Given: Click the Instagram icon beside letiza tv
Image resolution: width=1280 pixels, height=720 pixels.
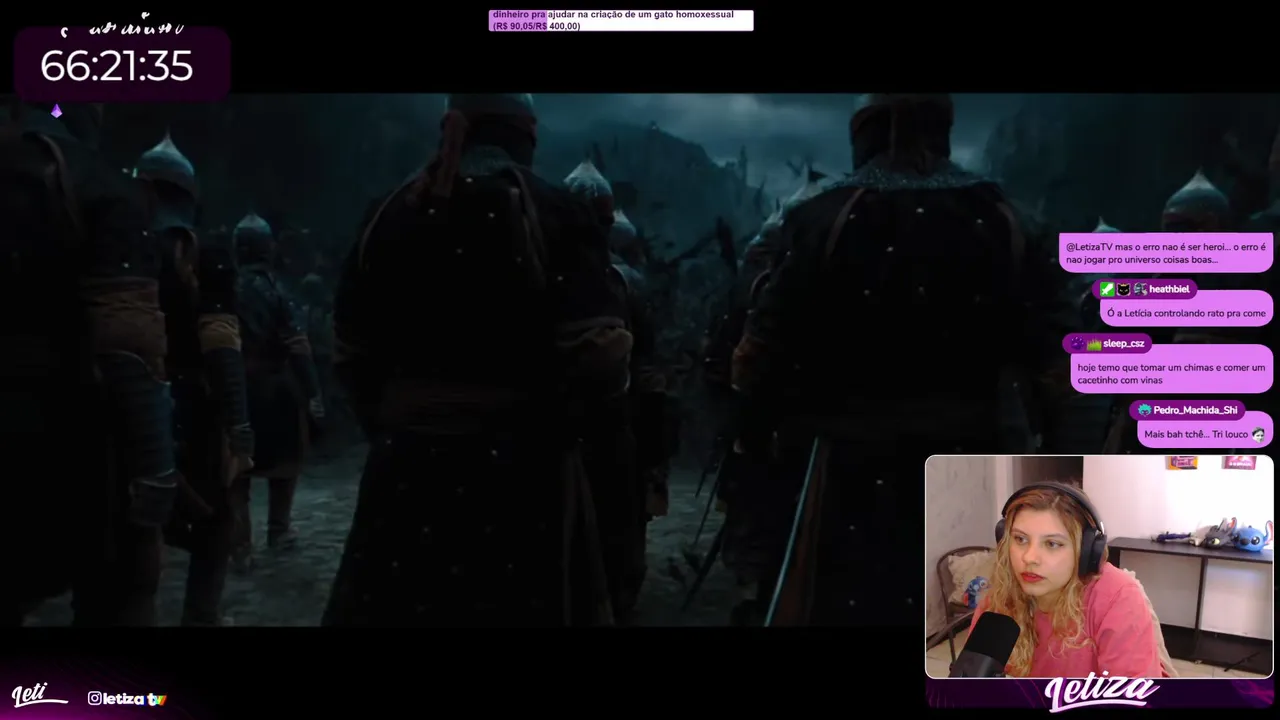Looking at the screenshot, I should coord(94,698).
